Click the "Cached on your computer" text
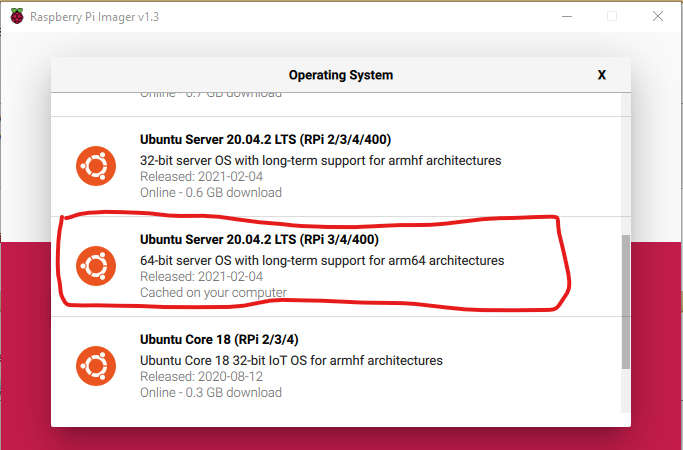This screenshot has width=683, height=450. (x=213, y=293)
